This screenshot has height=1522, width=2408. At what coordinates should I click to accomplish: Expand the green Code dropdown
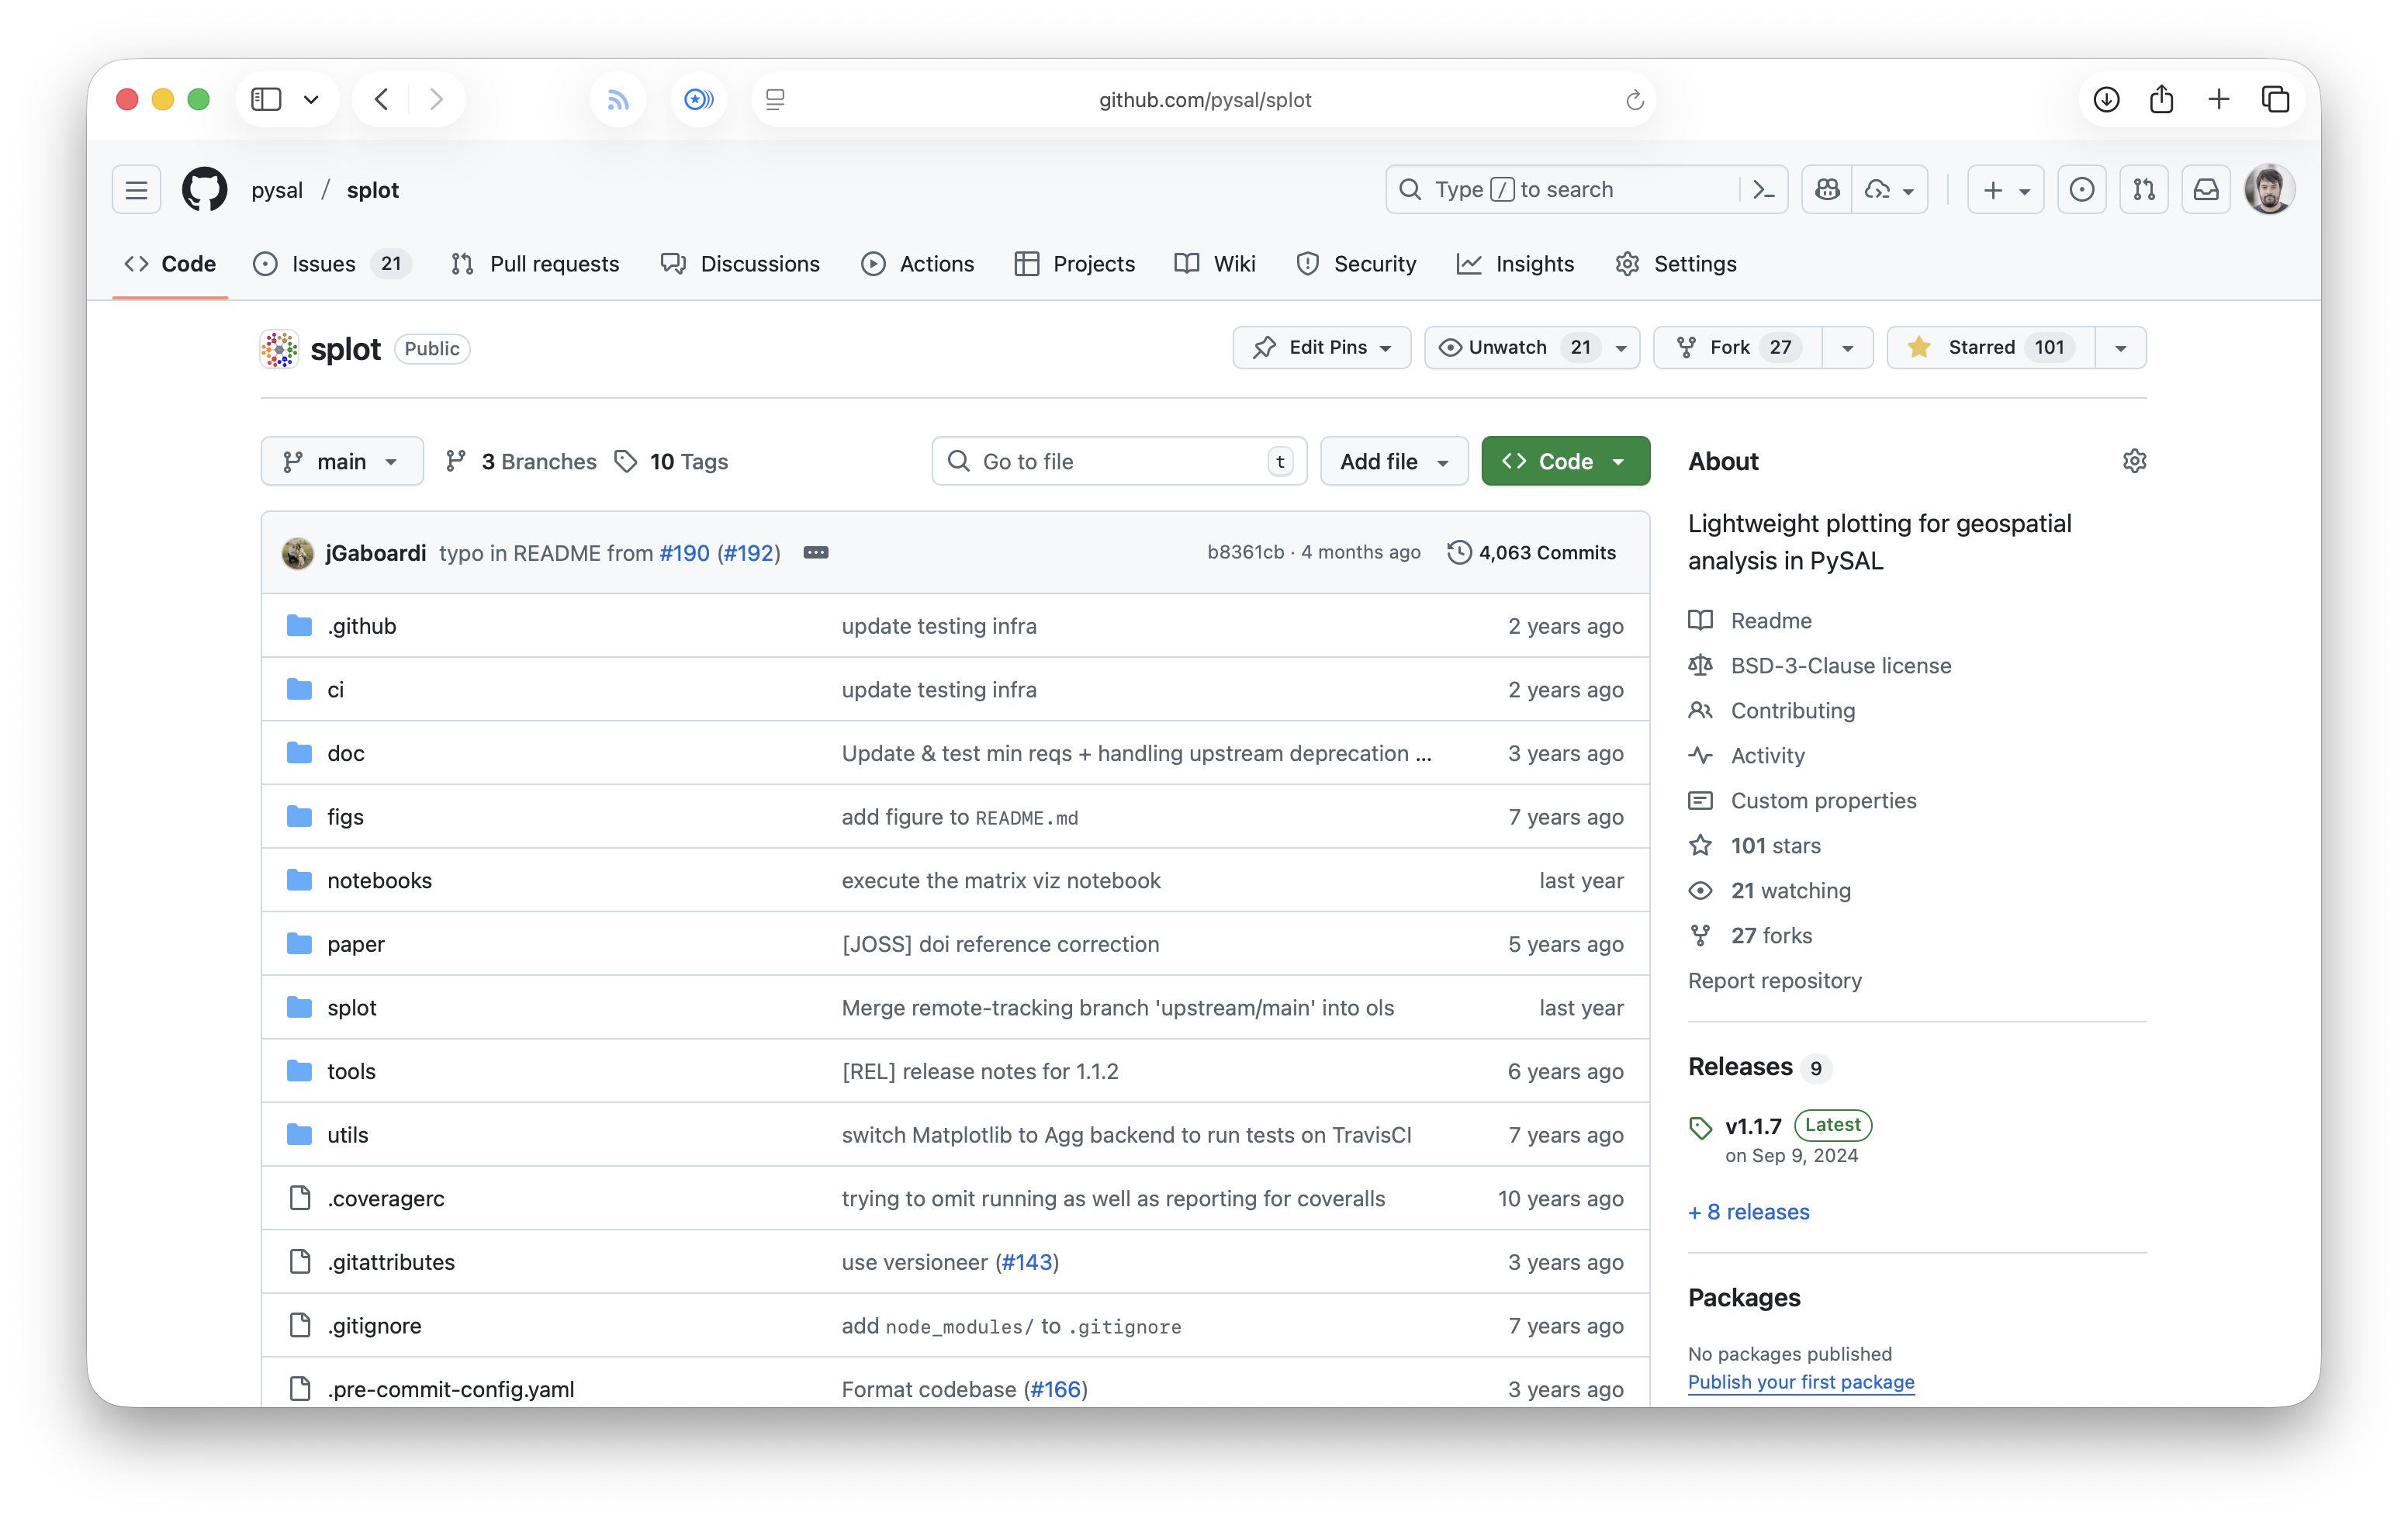pyautogui.click(x=1565, y=461)
